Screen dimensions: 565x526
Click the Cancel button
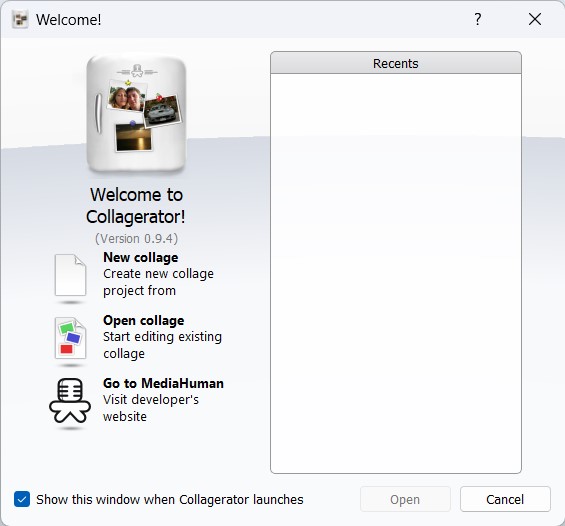[x=505, y=499]
